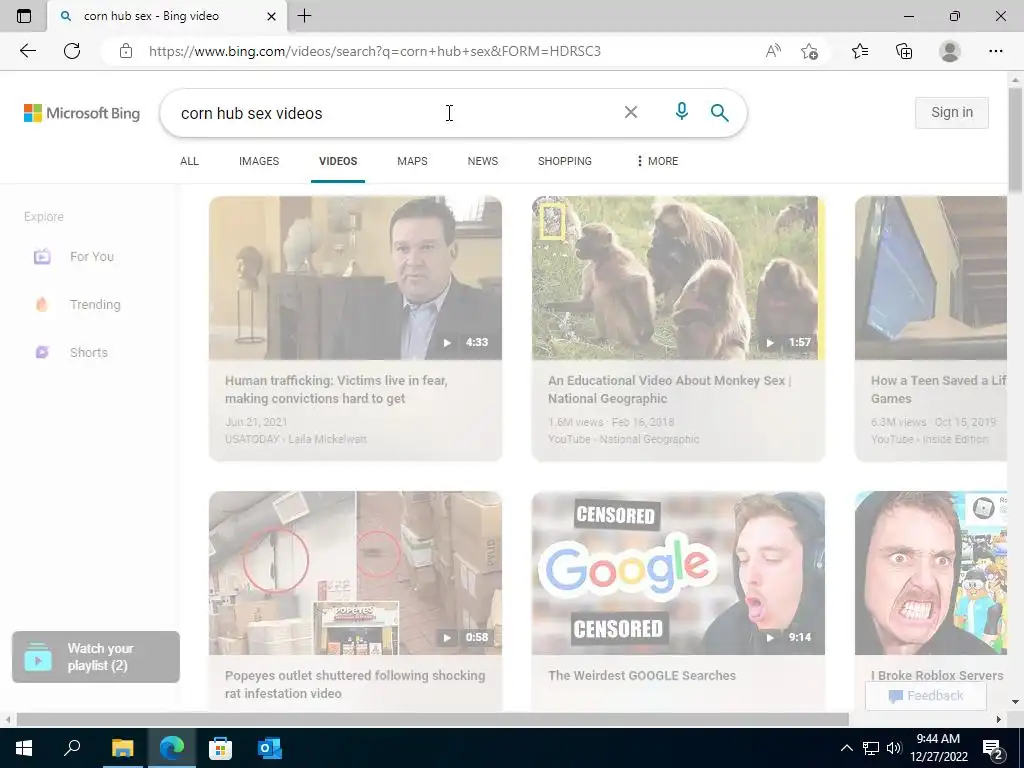1024x768 pixels.
Task: Open the notification center
Action: click(x=993, y=748)
